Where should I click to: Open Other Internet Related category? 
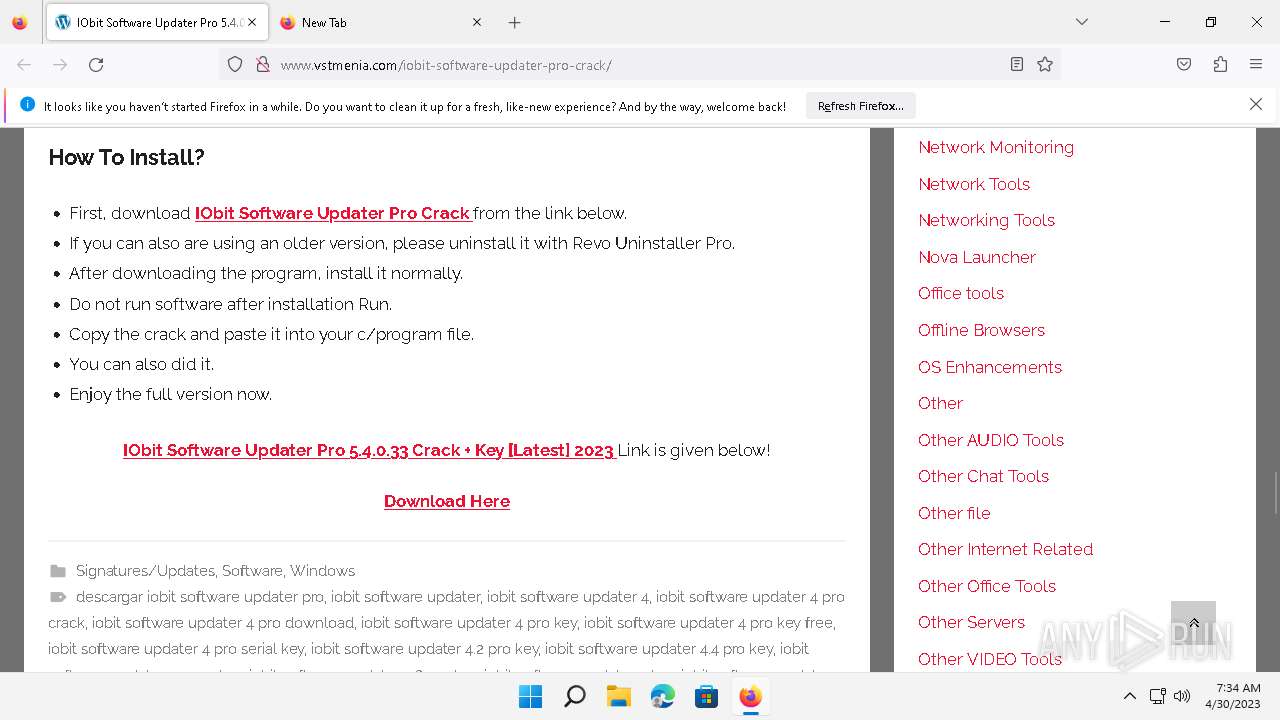point(1005,549)
